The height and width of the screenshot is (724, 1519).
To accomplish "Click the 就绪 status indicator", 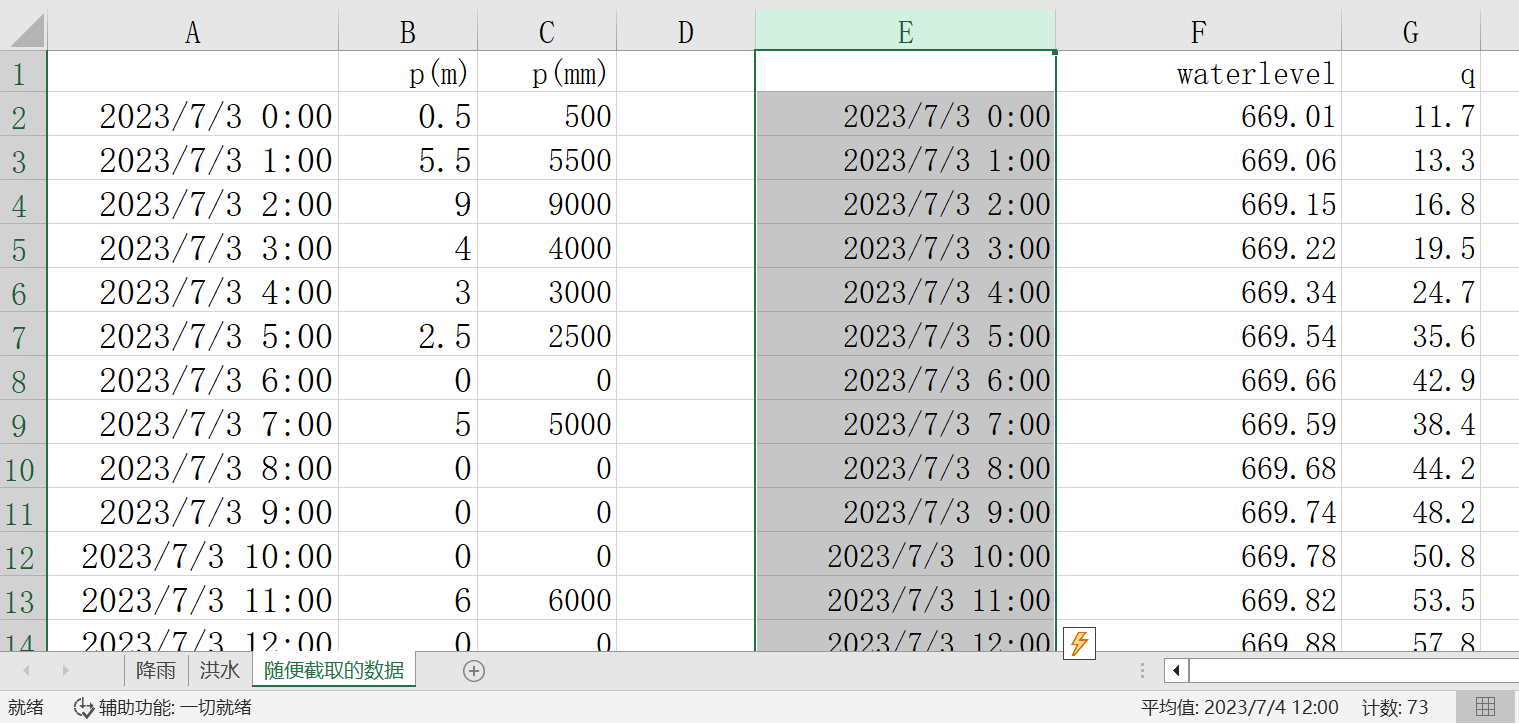I will 26,708.
